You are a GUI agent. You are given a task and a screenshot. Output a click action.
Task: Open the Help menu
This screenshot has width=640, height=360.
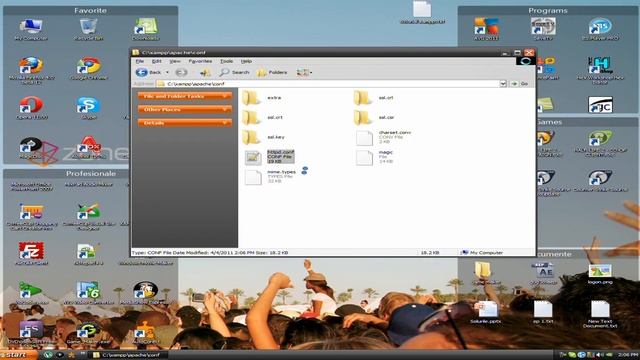point(246,61)
